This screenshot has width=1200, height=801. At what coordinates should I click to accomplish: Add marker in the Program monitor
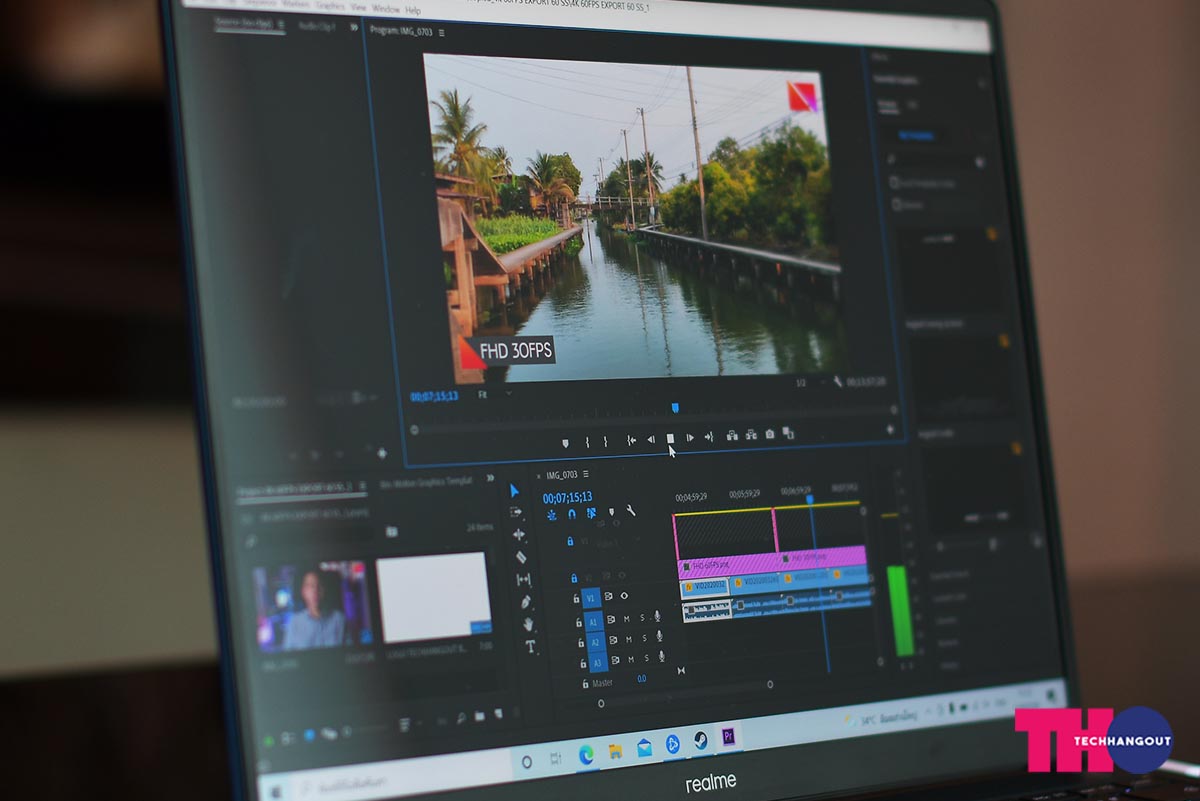(x=565, y=441)
